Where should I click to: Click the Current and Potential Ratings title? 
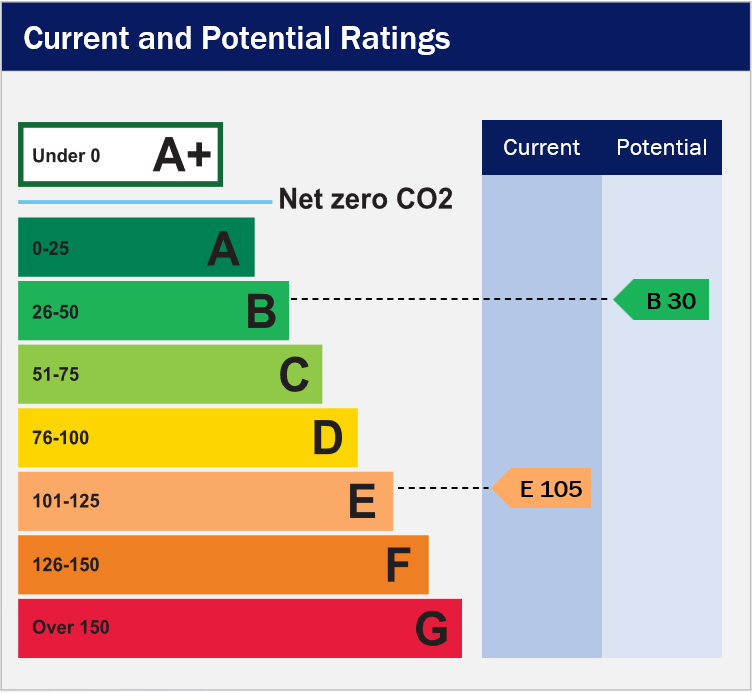236,39
